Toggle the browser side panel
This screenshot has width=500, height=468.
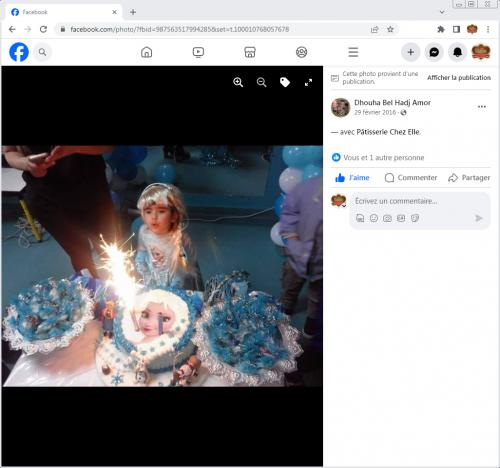tap(456, 29)
